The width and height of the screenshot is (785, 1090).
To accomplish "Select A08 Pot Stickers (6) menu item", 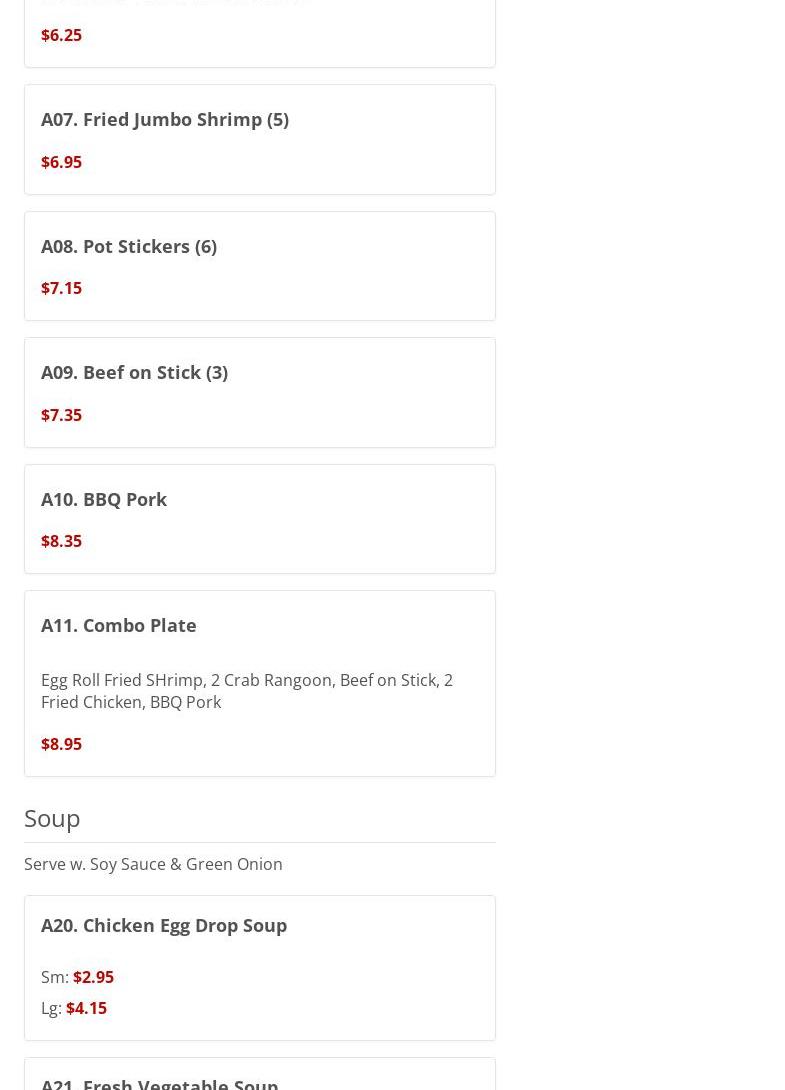I will point(129,246).
